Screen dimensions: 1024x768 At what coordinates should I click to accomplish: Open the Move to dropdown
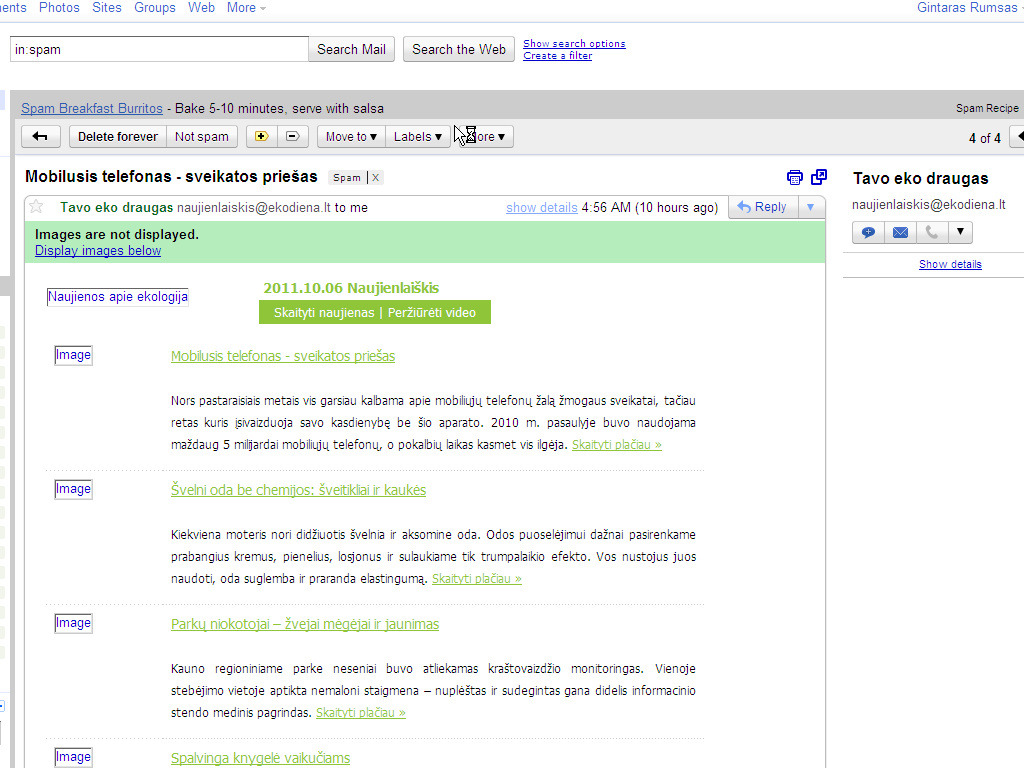coord(351,137)
